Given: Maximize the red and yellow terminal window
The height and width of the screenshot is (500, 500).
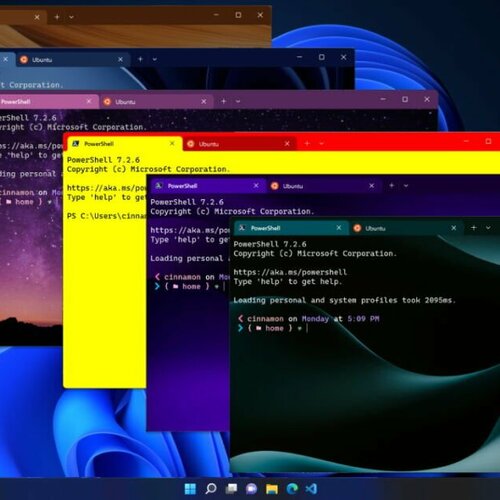Looking at the screenshot, I should [x=488, y=141].
